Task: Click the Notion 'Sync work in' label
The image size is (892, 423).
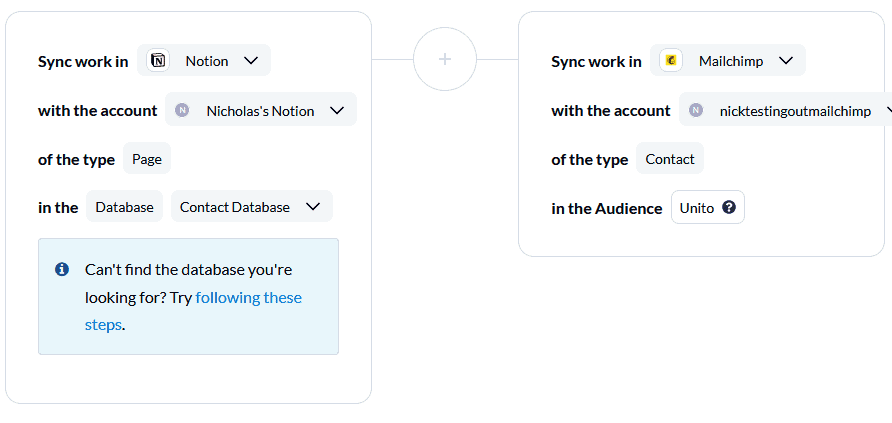Action: pos(83,61)
